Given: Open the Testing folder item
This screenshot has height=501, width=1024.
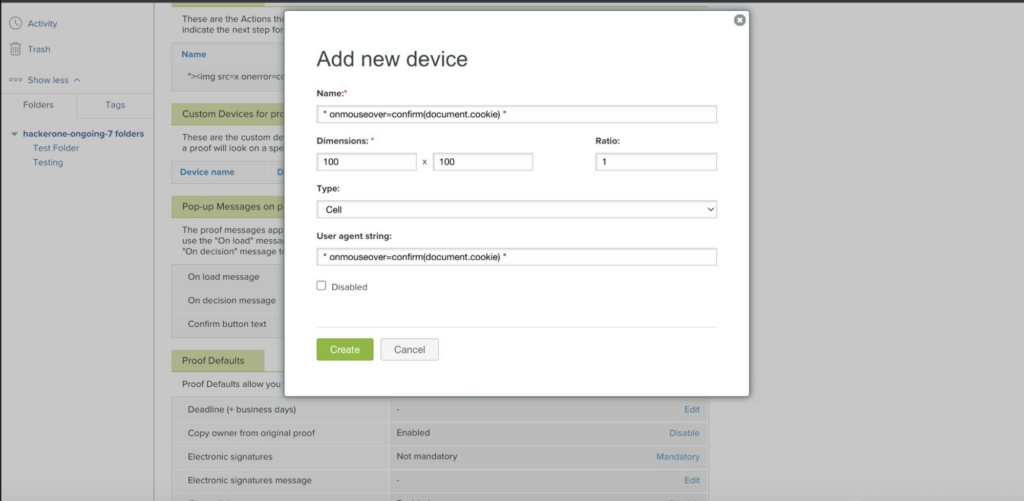Looking at the screenshot, I should tap(48, 162).
